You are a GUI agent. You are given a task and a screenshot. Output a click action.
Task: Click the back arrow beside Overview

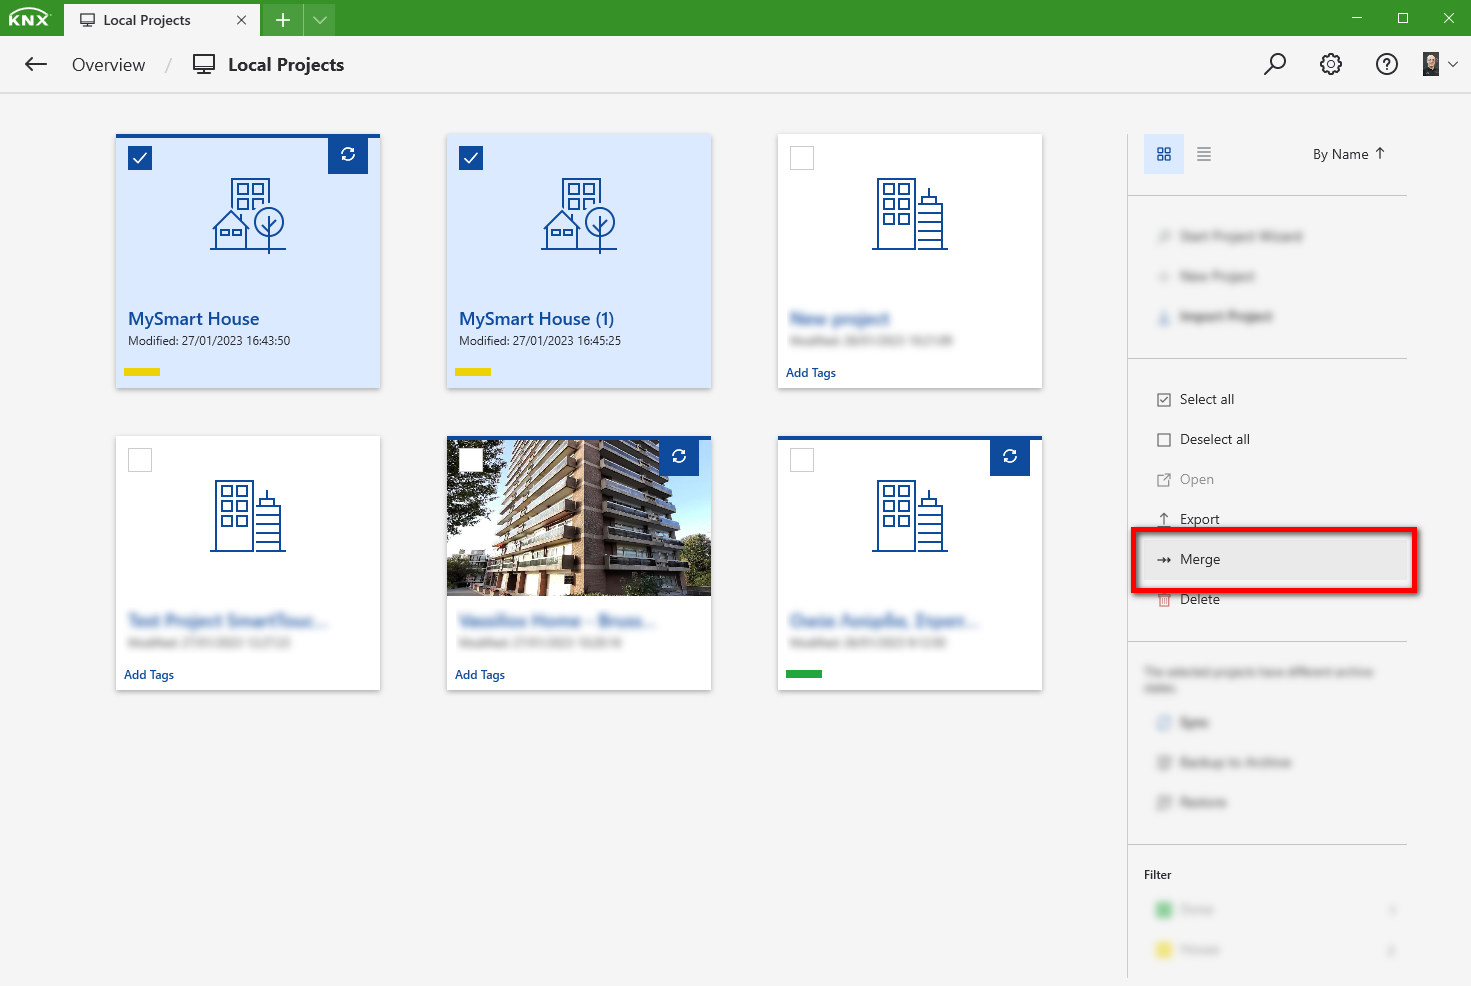pos(35,64)
